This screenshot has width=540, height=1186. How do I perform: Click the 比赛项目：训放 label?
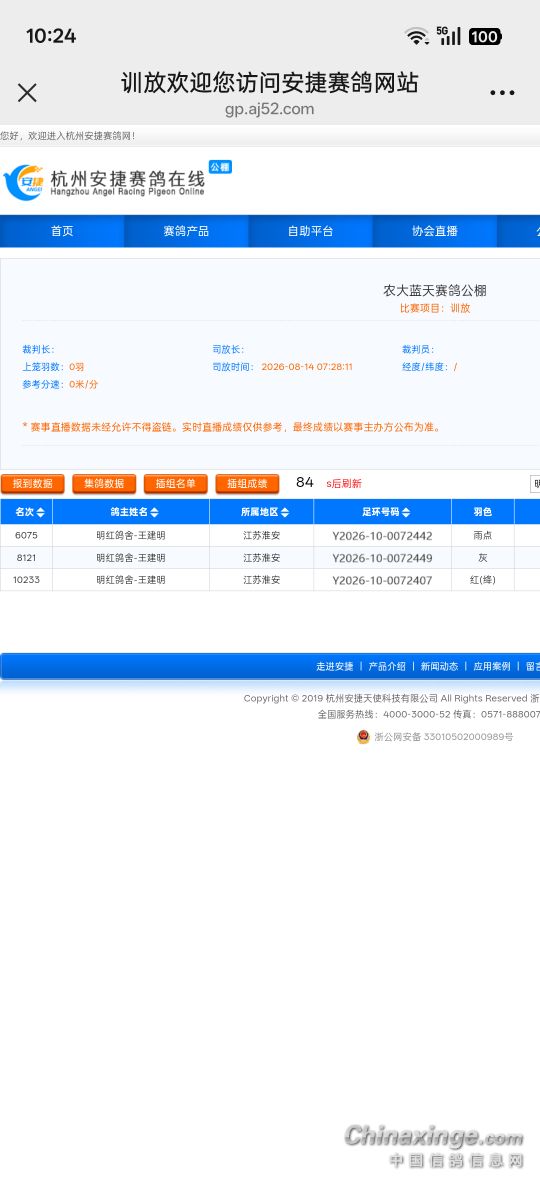click(x=435, y=309)
